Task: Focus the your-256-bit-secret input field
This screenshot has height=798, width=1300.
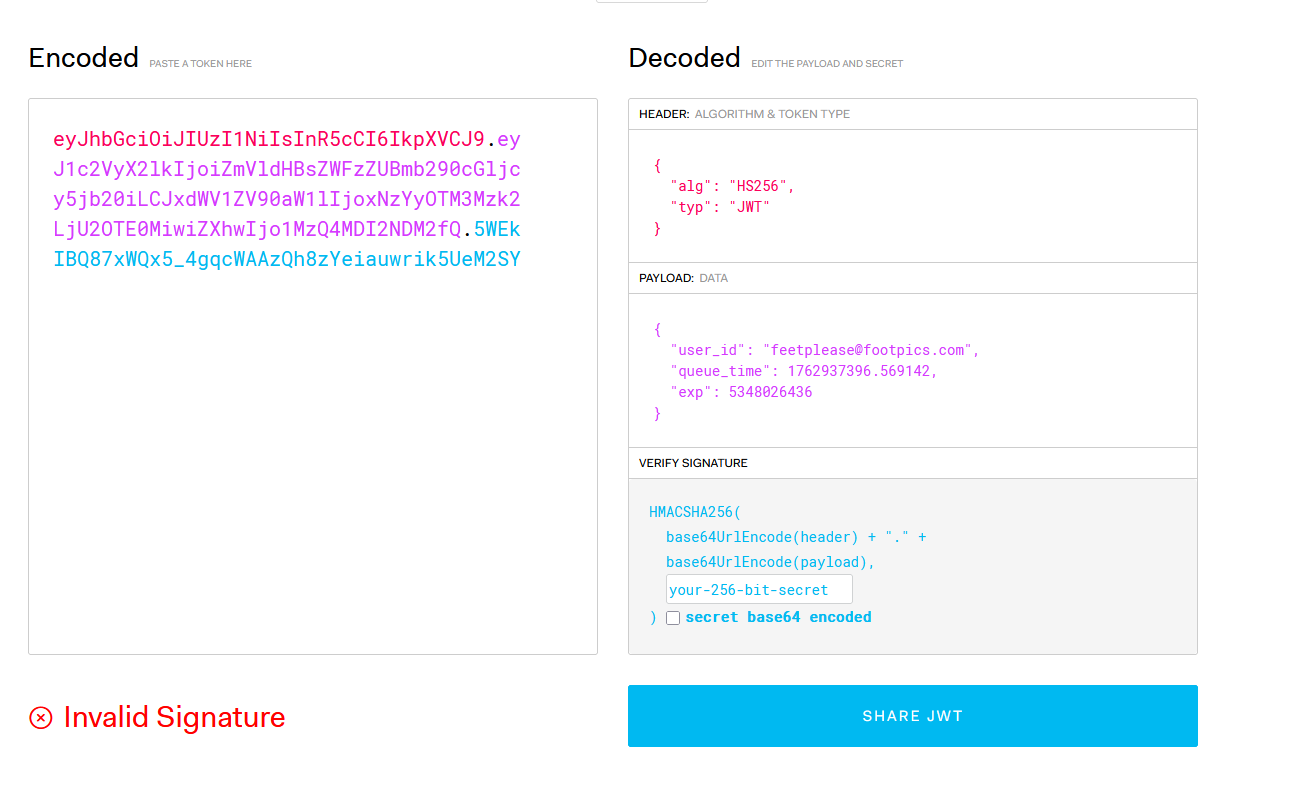Action: pyautogui.click(x=759, y=589)
